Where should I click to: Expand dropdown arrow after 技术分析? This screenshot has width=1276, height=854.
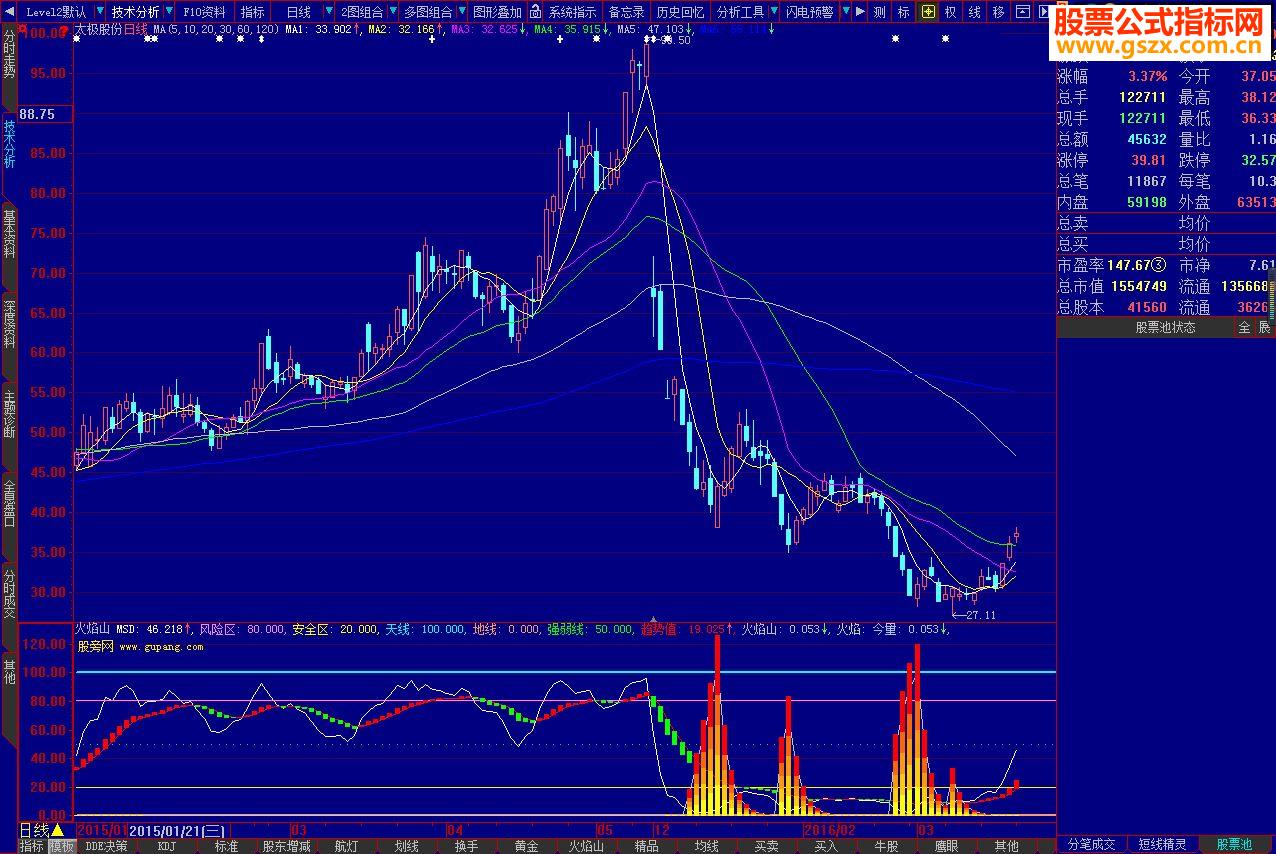169,12
